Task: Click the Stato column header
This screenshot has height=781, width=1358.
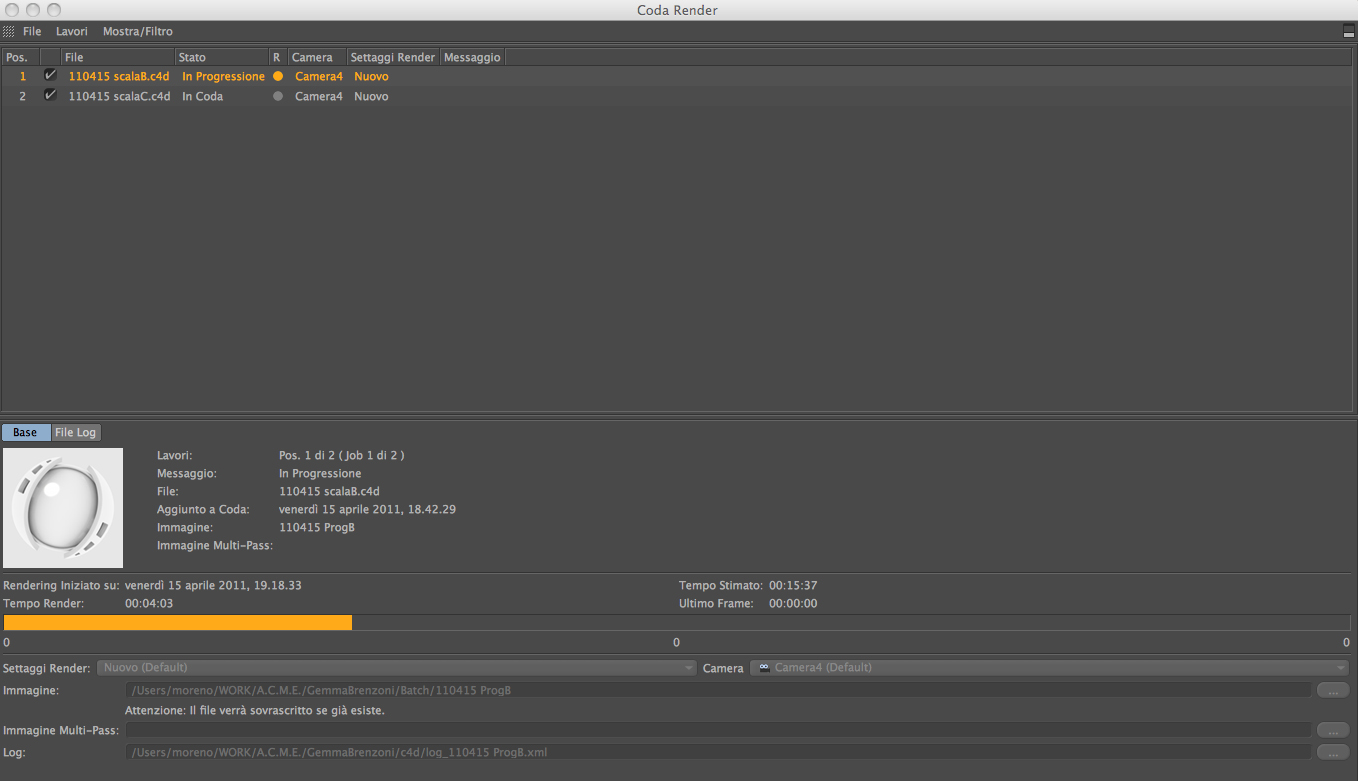Action: (222, 57)
